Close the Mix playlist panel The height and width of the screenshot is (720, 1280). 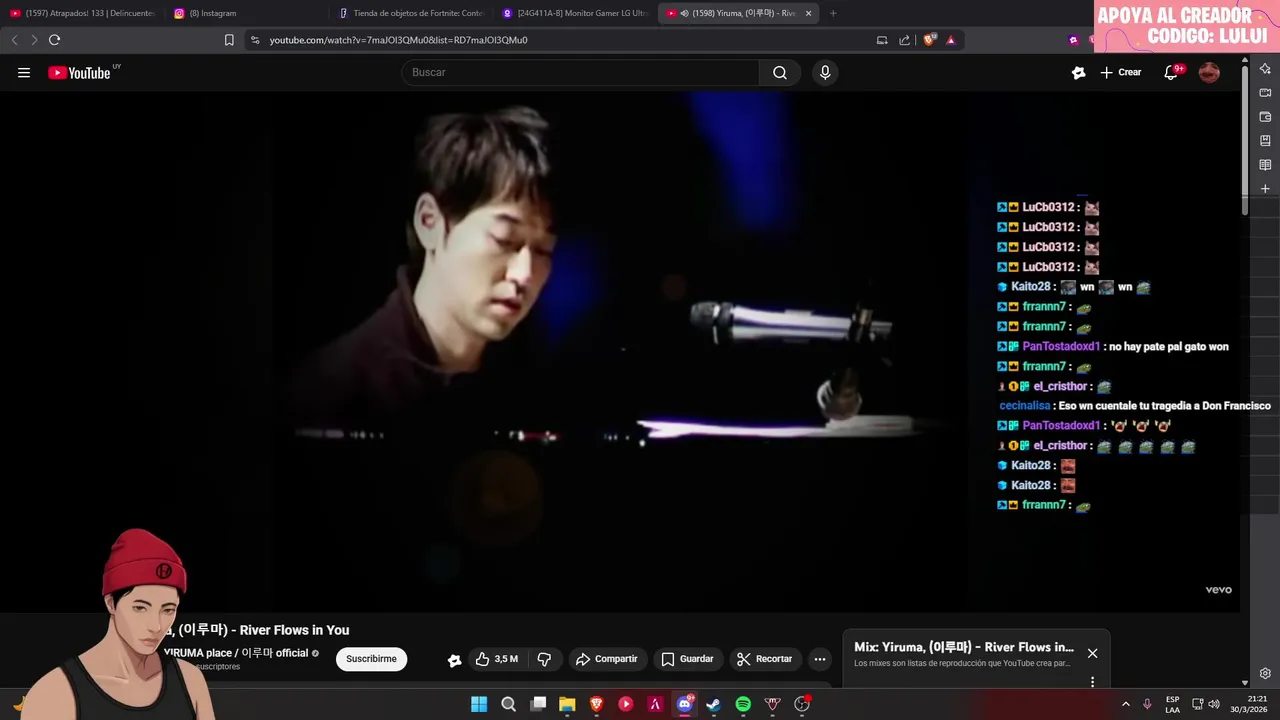coord(1092,653)
